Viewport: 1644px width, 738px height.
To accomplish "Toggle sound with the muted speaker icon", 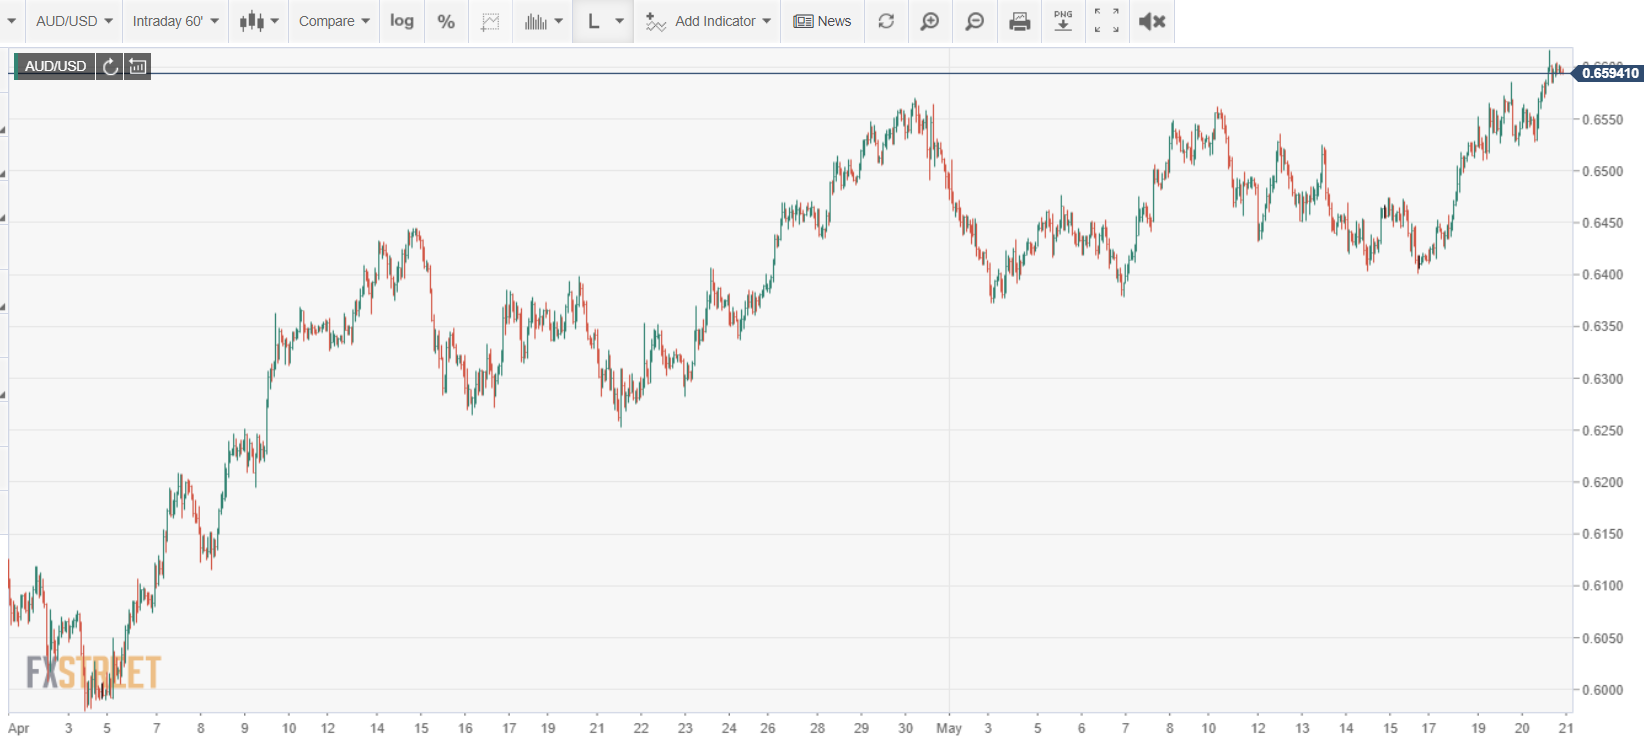I will pos(1152,21).
